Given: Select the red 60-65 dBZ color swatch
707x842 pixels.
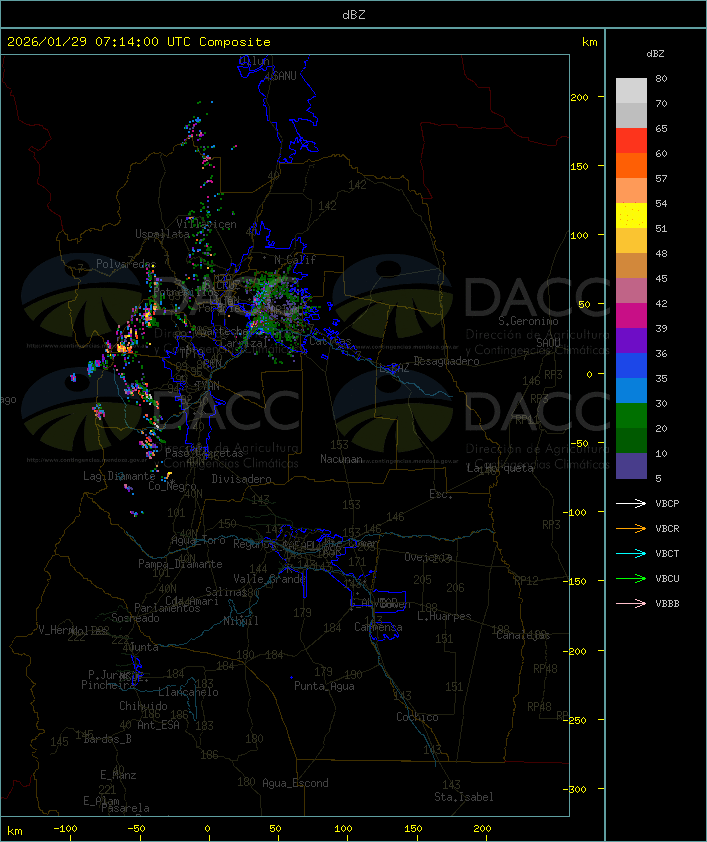Looking at the screenshot, I should 631,141.
